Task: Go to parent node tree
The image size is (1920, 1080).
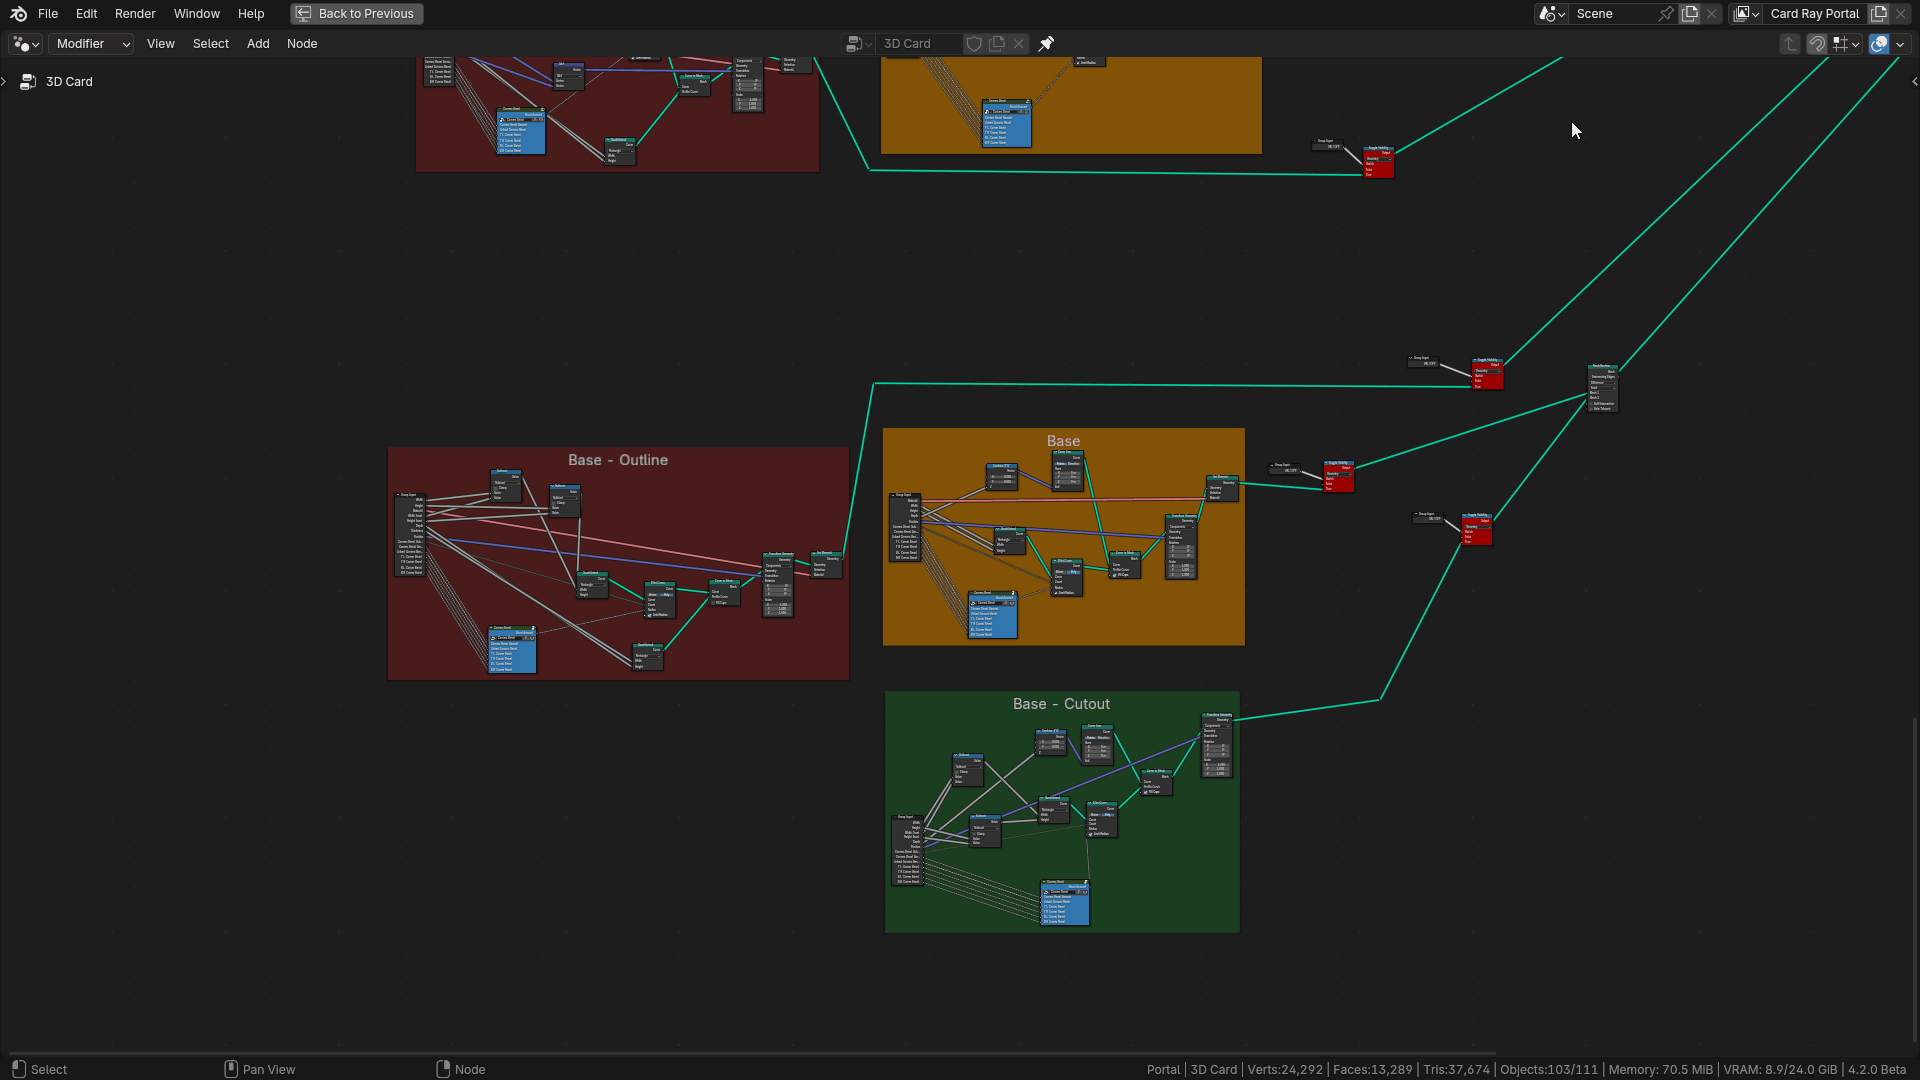Action: pyautogui.click(x=1790, y=44)
